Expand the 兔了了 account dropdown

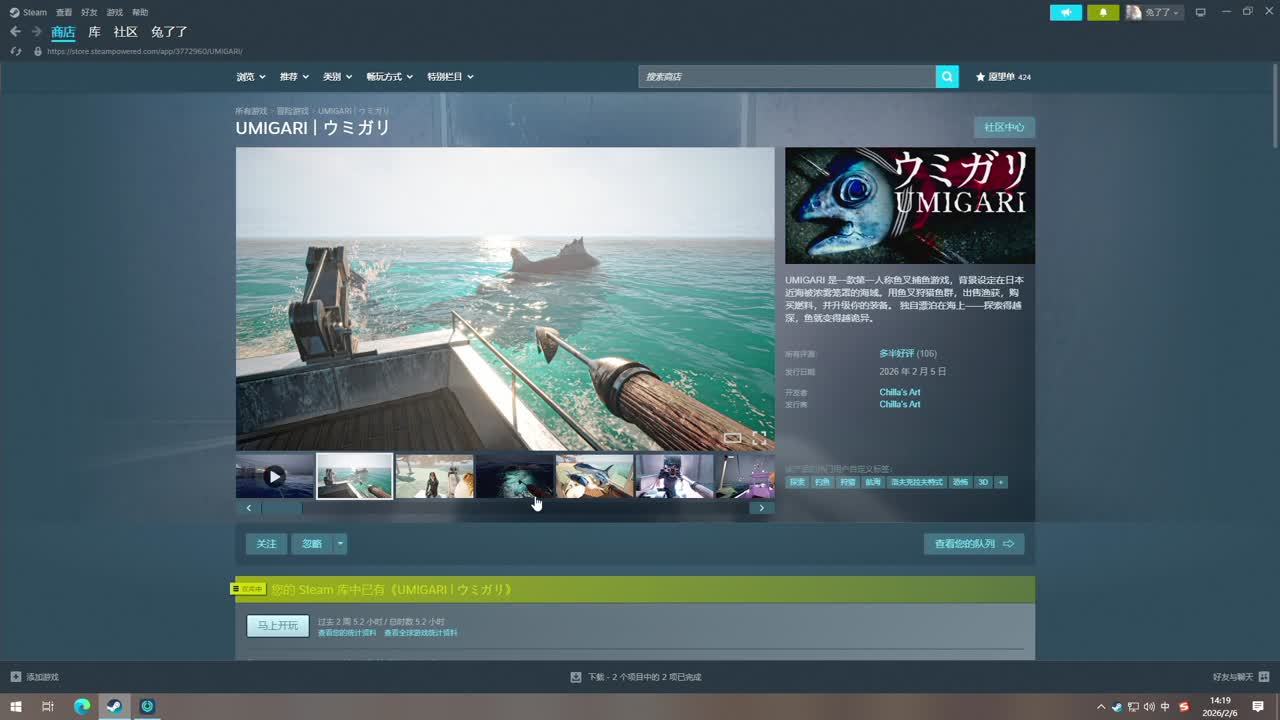click(1155, 12)
